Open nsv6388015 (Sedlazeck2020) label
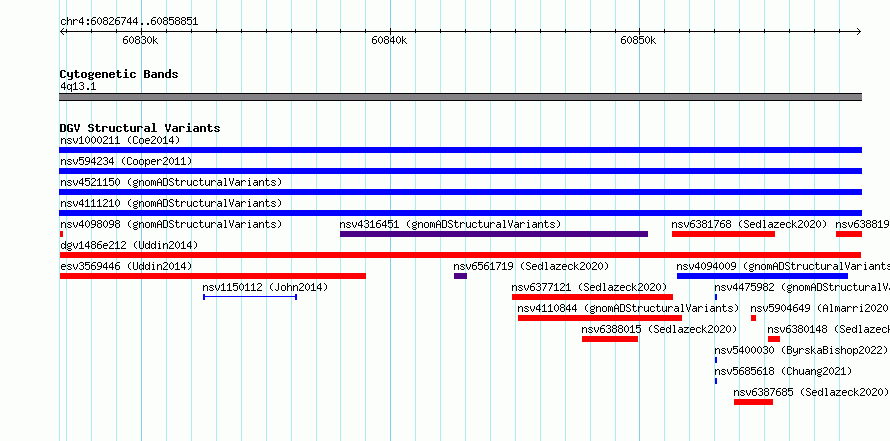 [x=659, y=329]
